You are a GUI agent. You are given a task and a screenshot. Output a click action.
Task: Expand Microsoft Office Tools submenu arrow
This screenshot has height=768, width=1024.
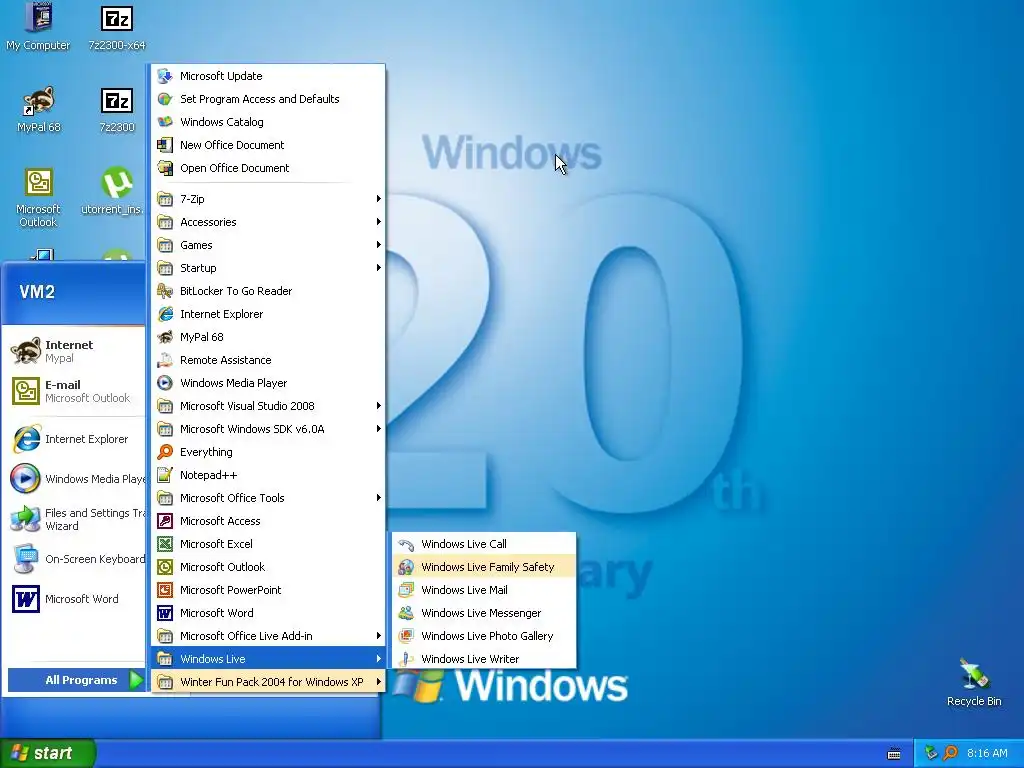(x=378, y=498)
